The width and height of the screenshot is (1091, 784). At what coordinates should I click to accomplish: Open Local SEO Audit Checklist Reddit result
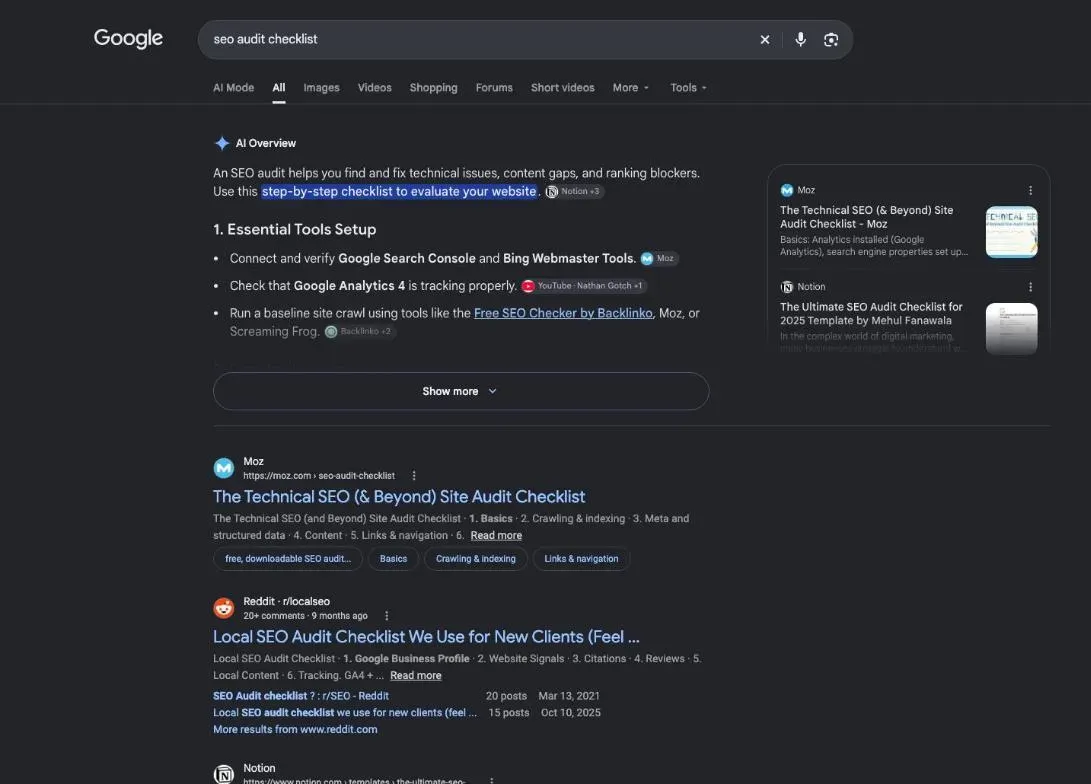click(x=426, y=637)
